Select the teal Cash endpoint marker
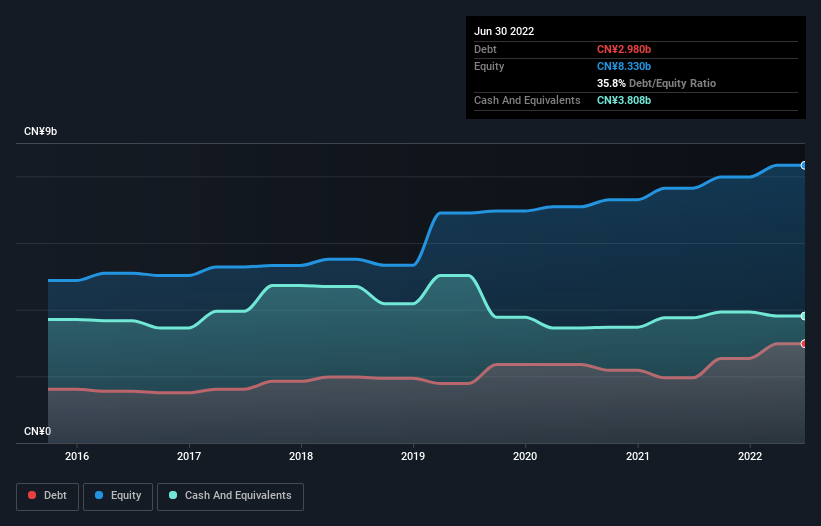 pos(804,316)
